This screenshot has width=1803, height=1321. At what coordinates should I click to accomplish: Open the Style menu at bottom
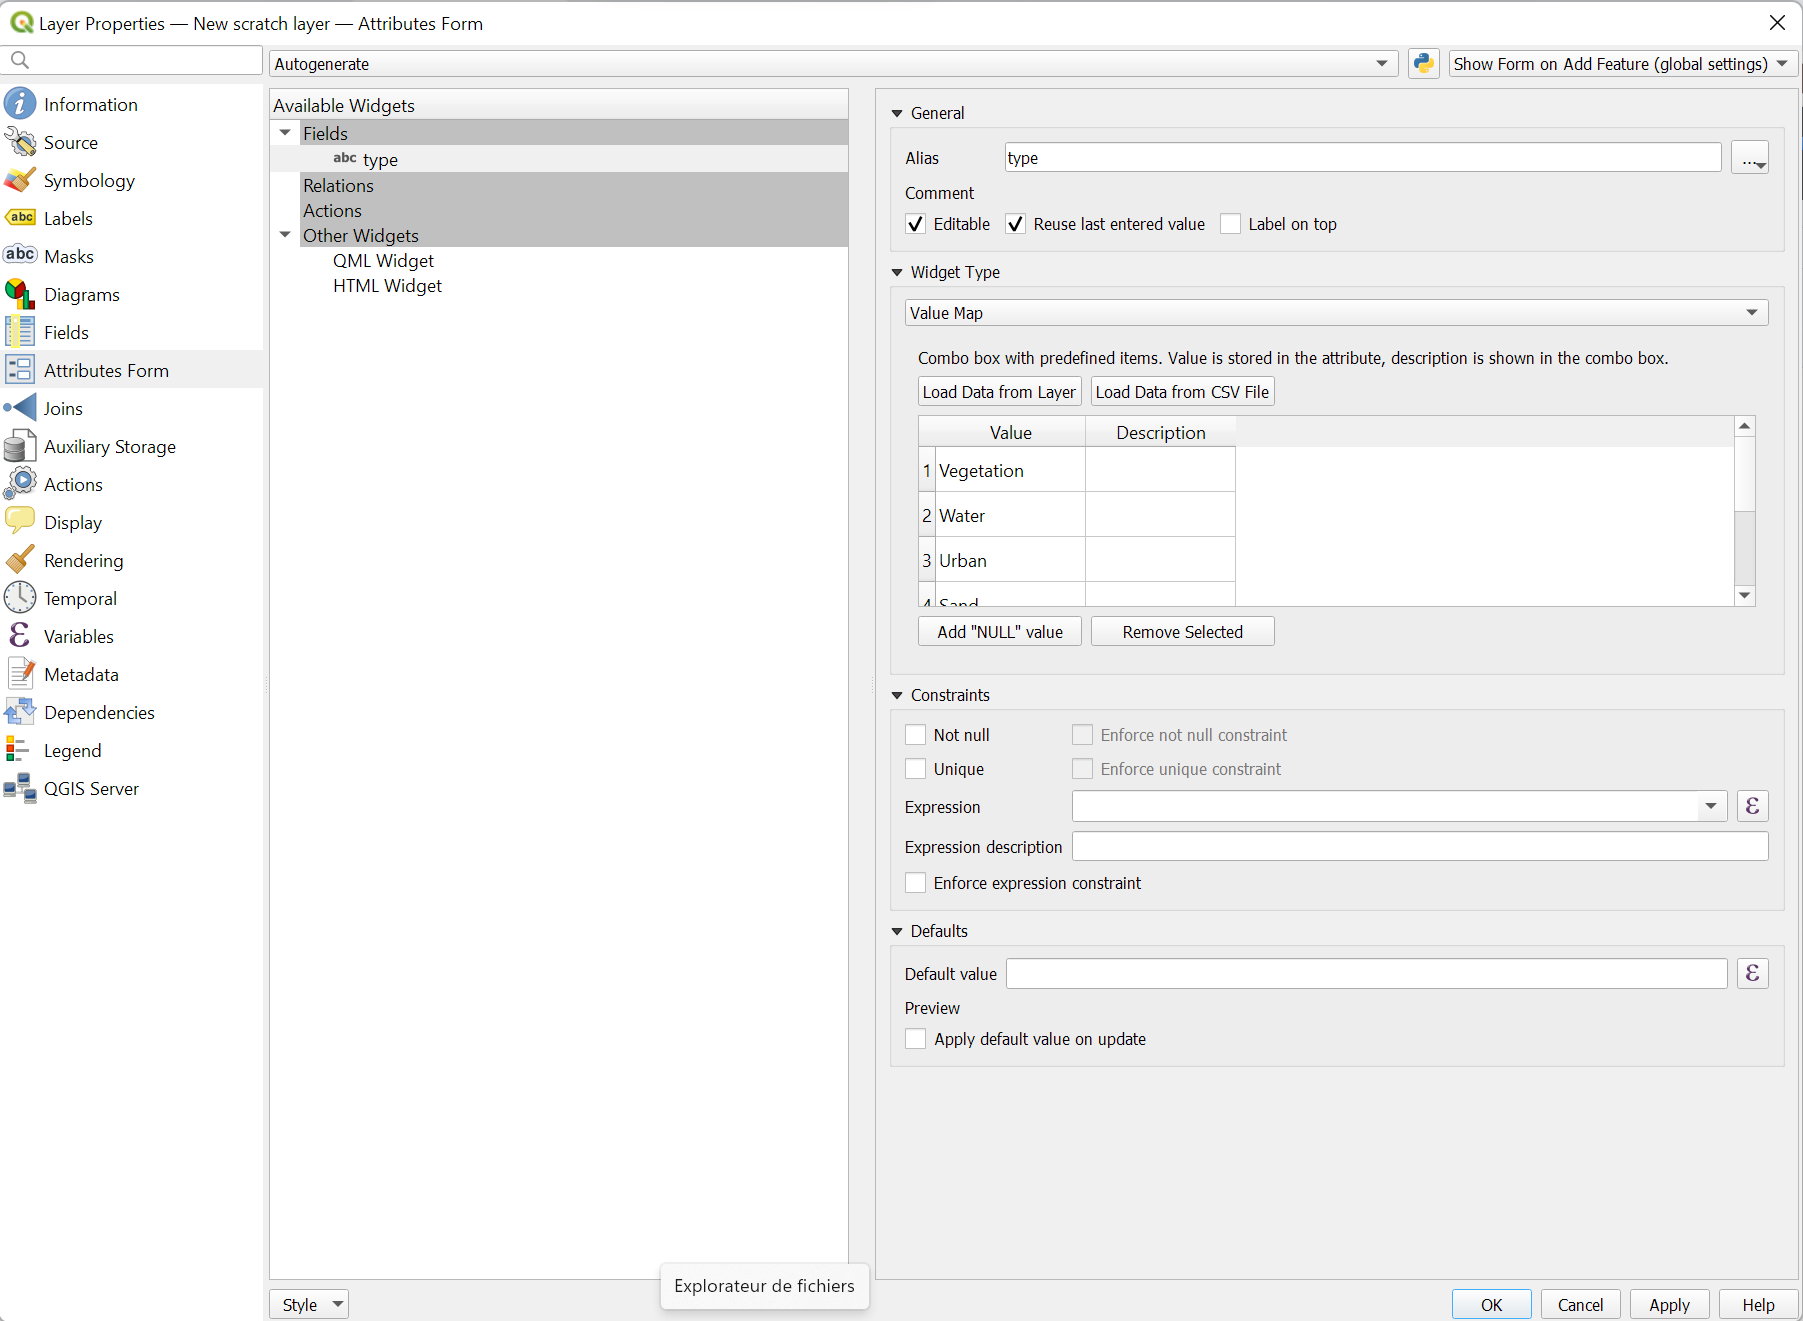(308, 1304)
